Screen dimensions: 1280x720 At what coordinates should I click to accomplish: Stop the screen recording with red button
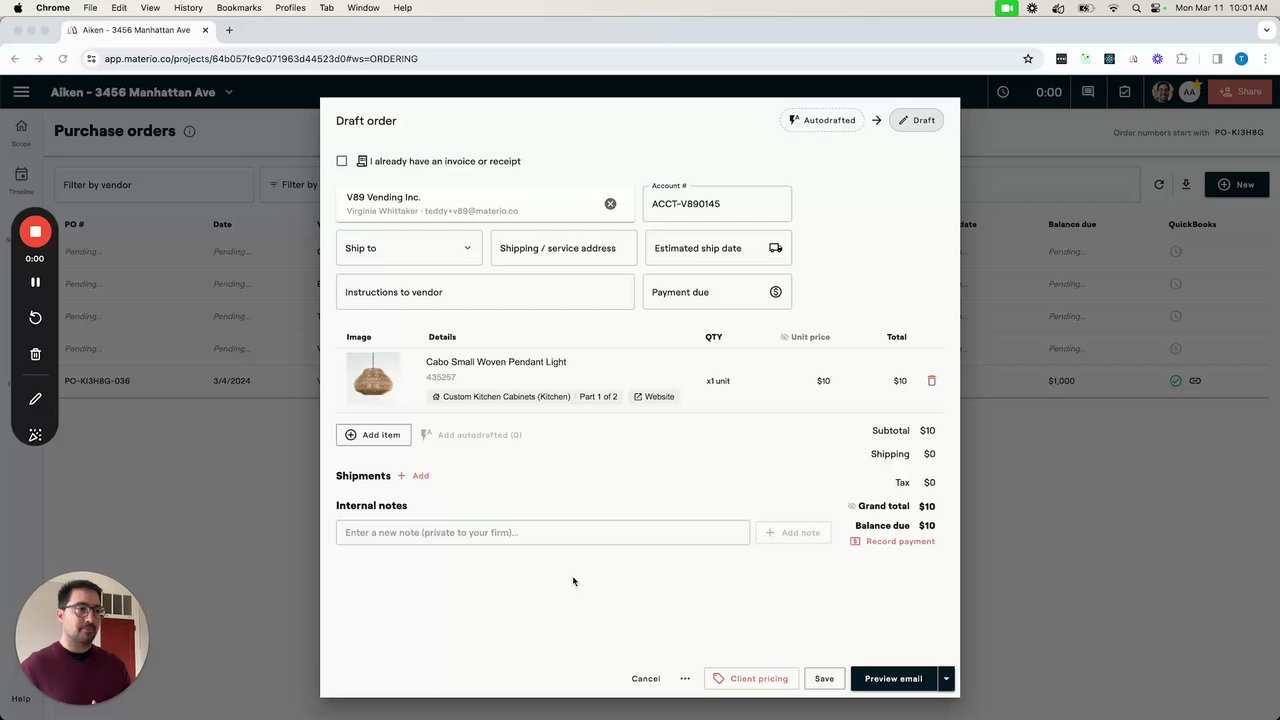35,232
